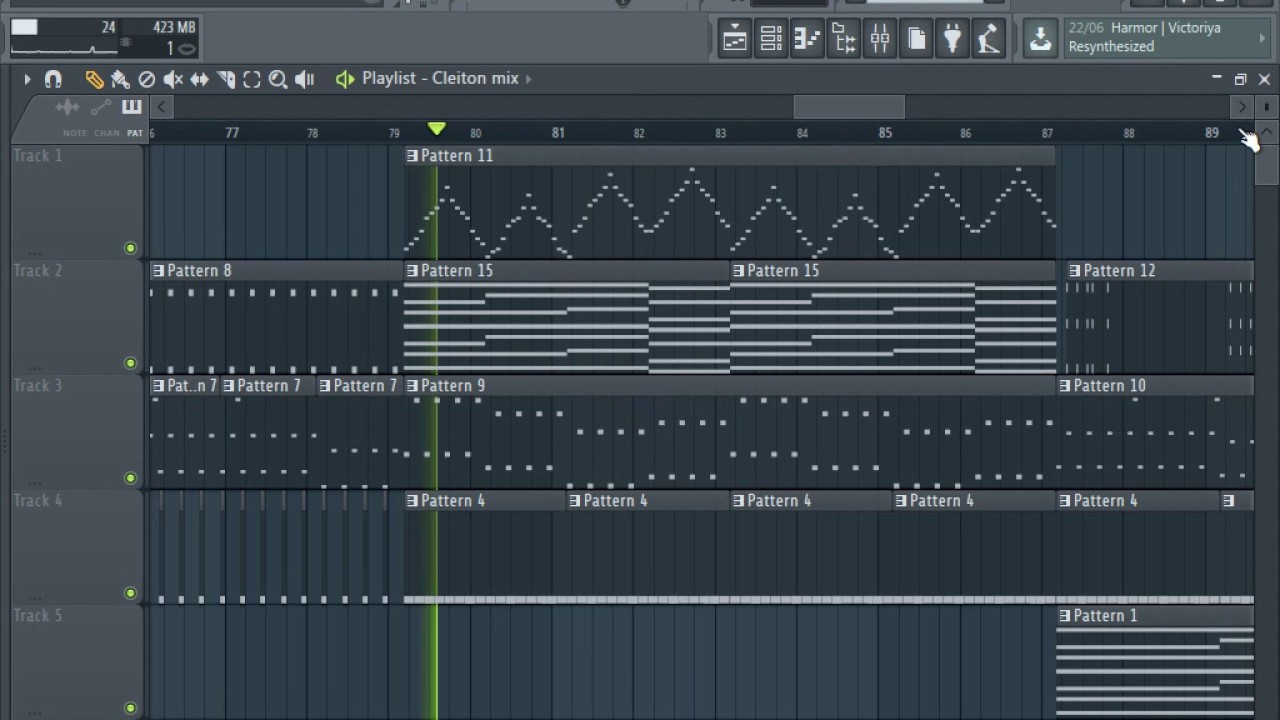Image resolution: width=1280 pixels, height=720 pixels.
Task: Switch to the pattern PAT tab
Action: 134,133
